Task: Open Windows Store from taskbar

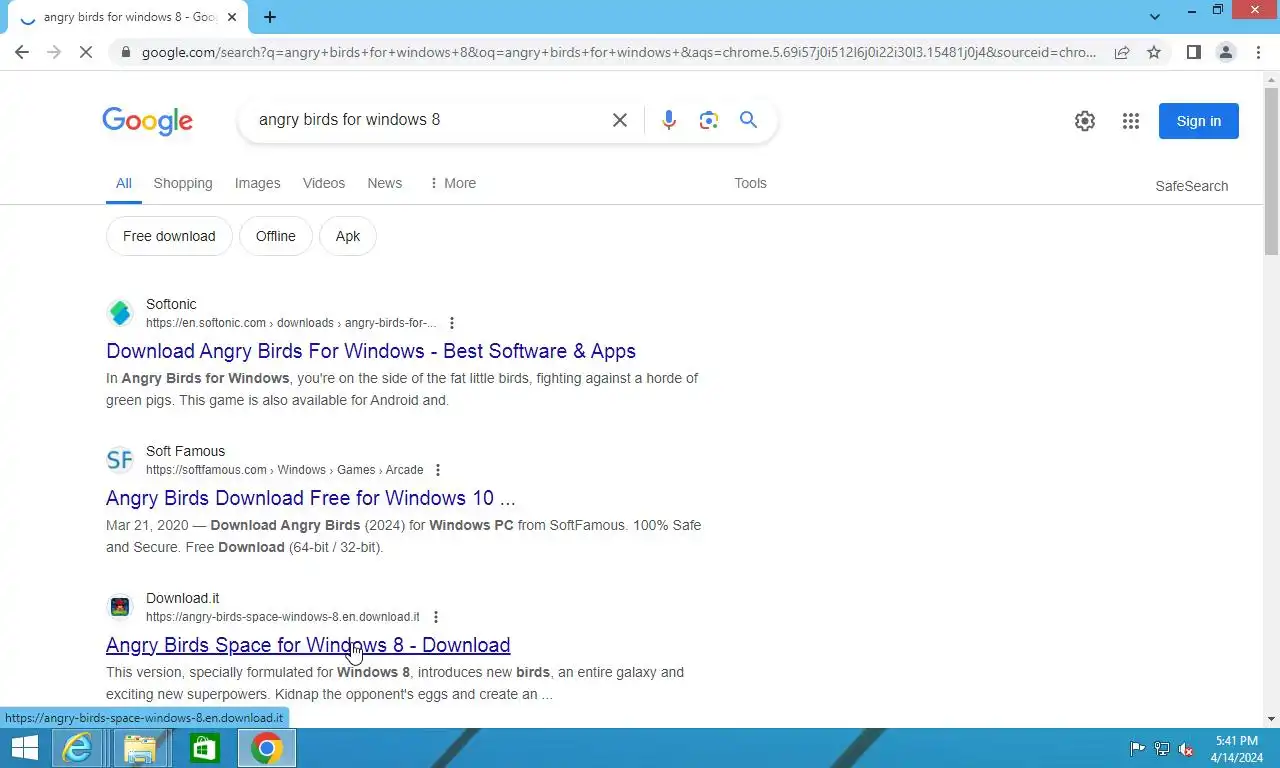Action: 204,748
